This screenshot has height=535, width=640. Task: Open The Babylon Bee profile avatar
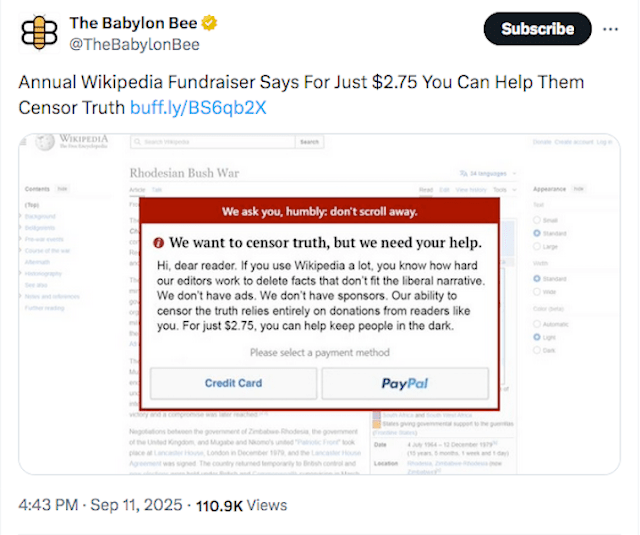tap(39, 33)
